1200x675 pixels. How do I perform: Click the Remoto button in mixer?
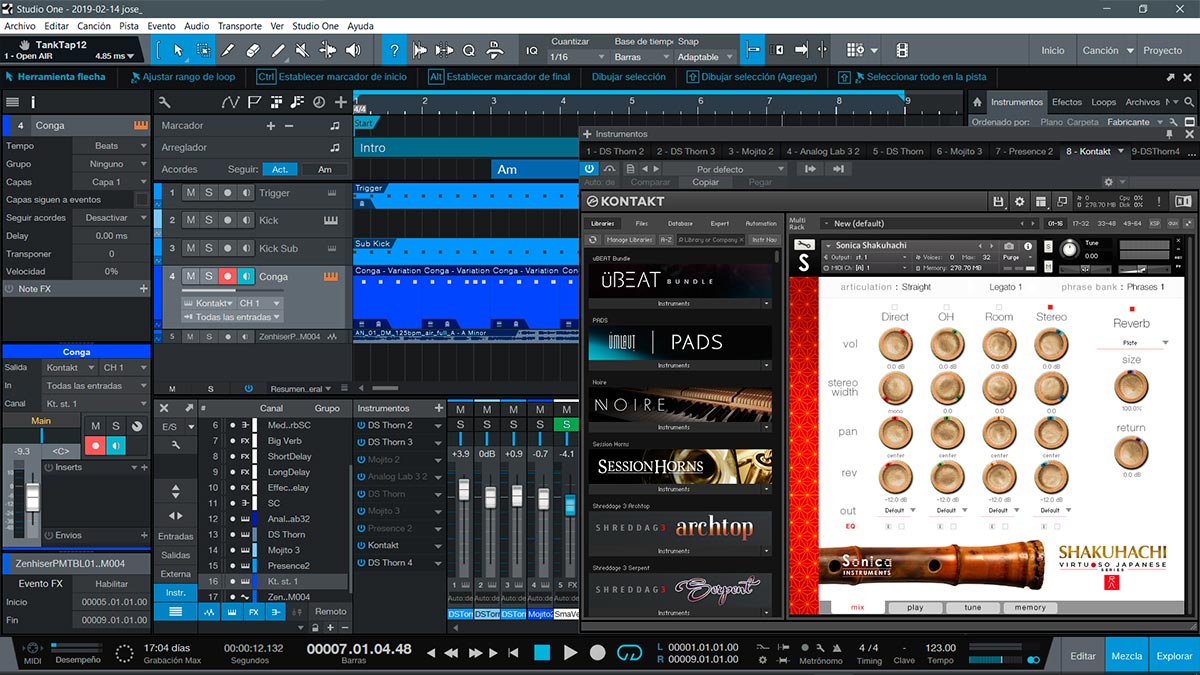point(330,611)
